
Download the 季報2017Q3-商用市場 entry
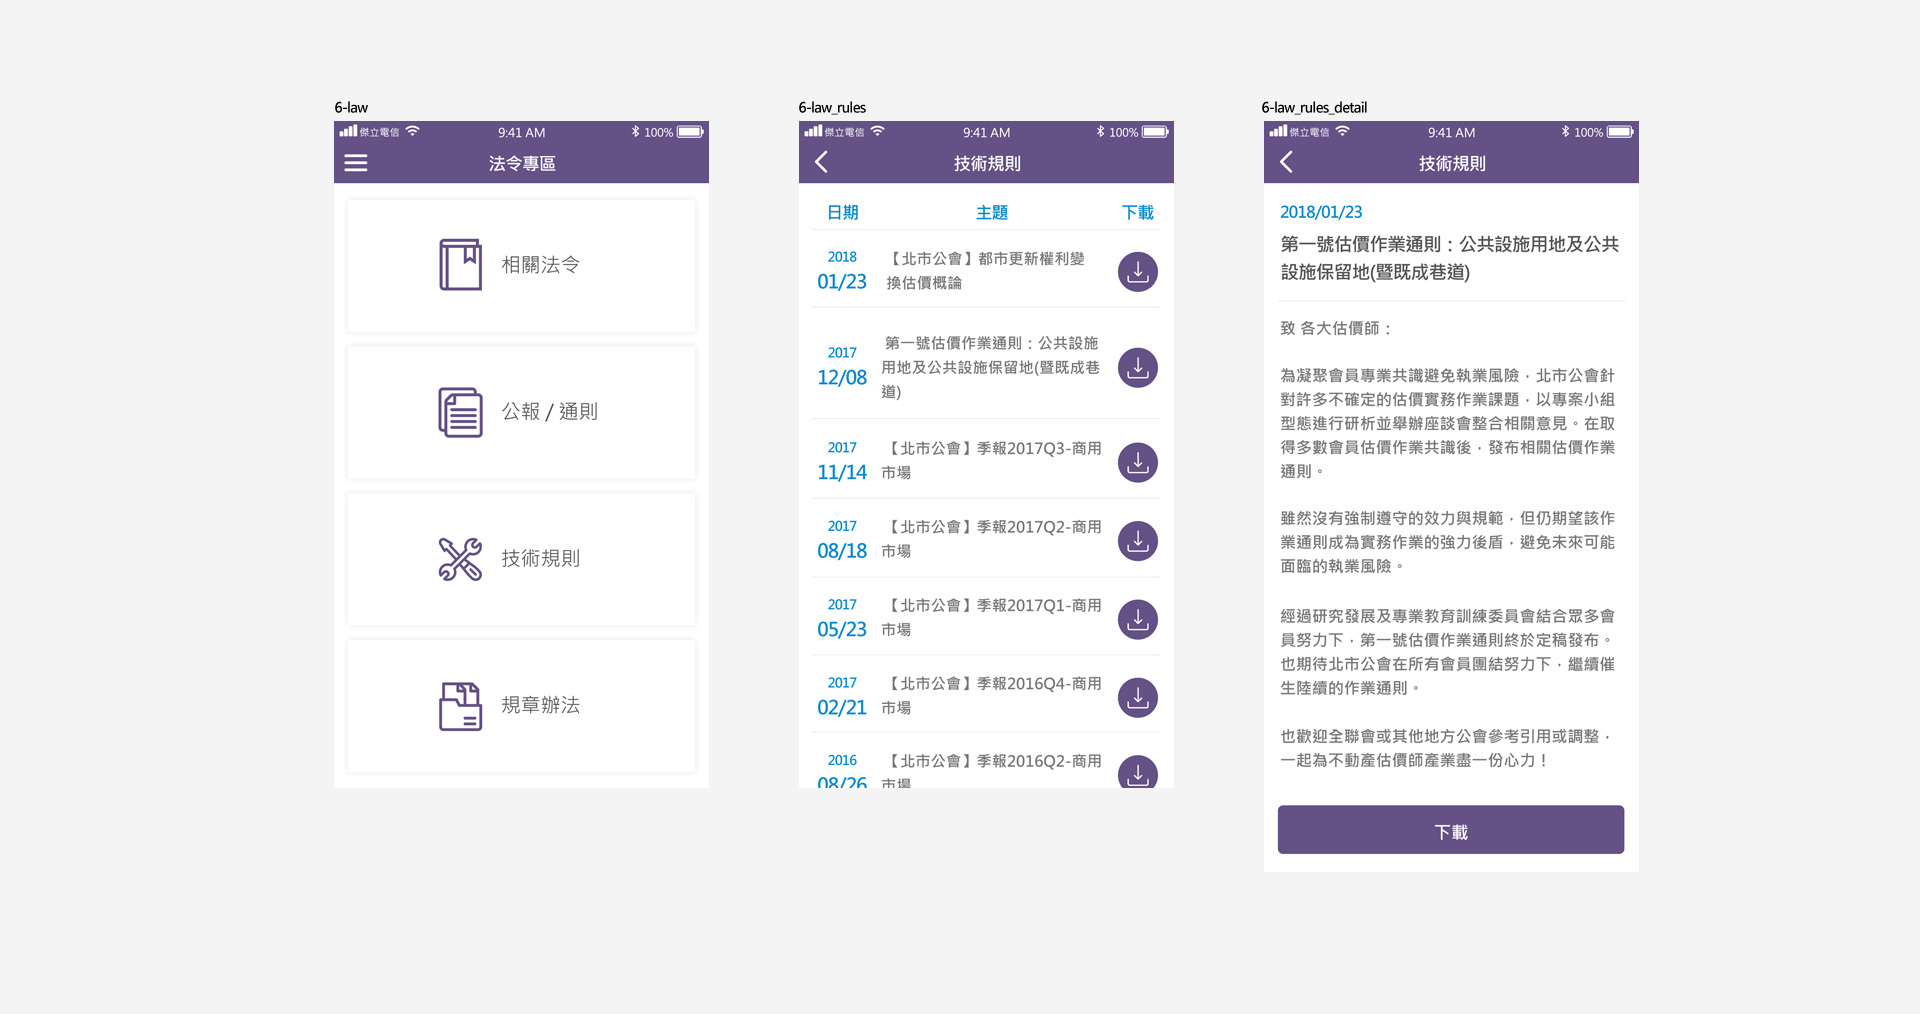pyautogui.click(x=1137, y=463)
